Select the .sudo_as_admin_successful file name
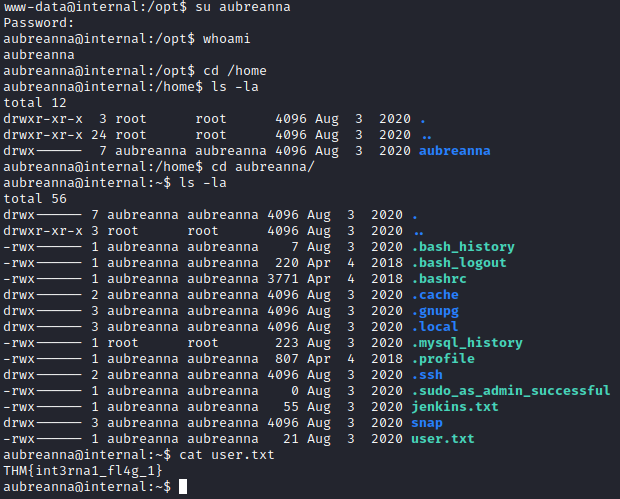 [510, 390]
